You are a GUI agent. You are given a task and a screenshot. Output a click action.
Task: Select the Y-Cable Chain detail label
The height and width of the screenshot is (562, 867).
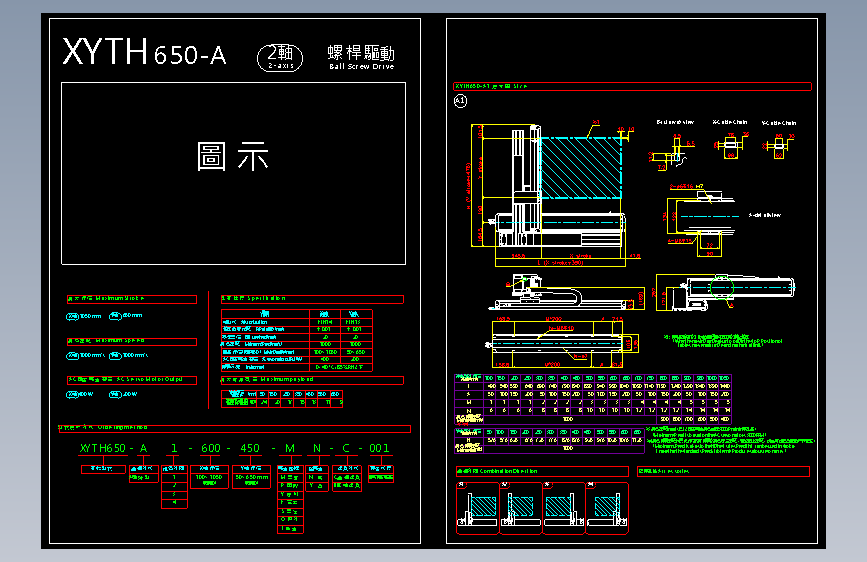pos(779,123)
